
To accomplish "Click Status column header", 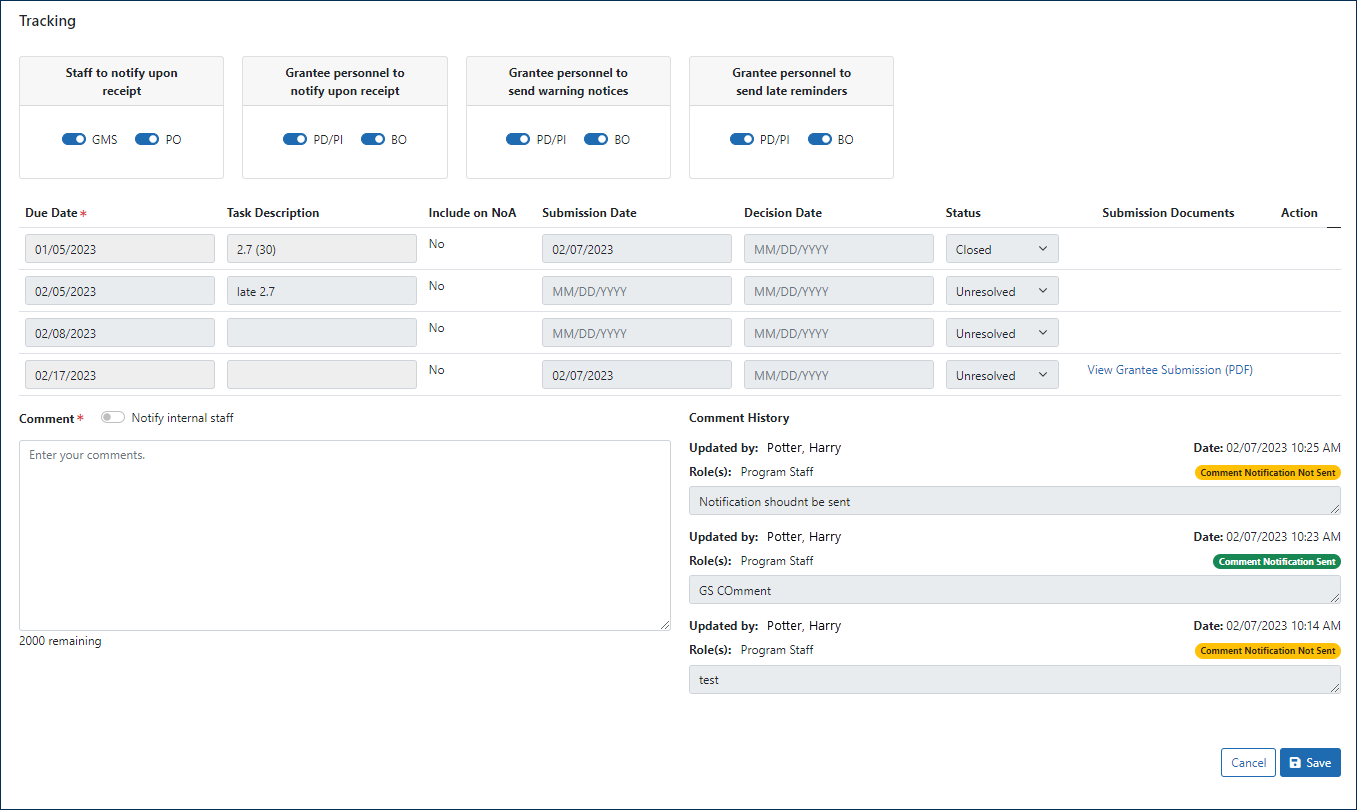I will pyautogui.click(x=963, y=213).
